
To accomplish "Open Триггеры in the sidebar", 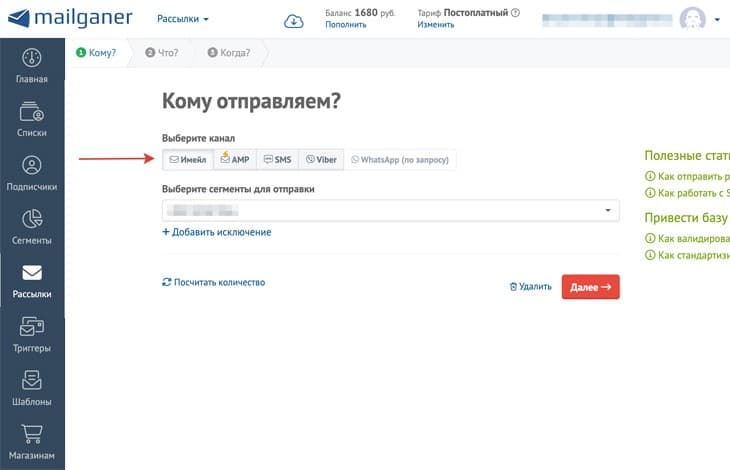I will (32, 335).
